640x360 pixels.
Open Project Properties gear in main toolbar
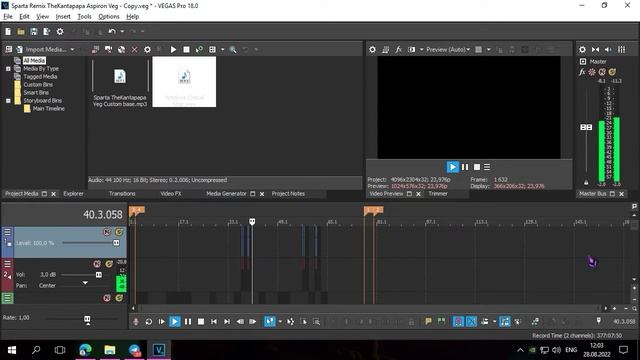pos(60,31)
